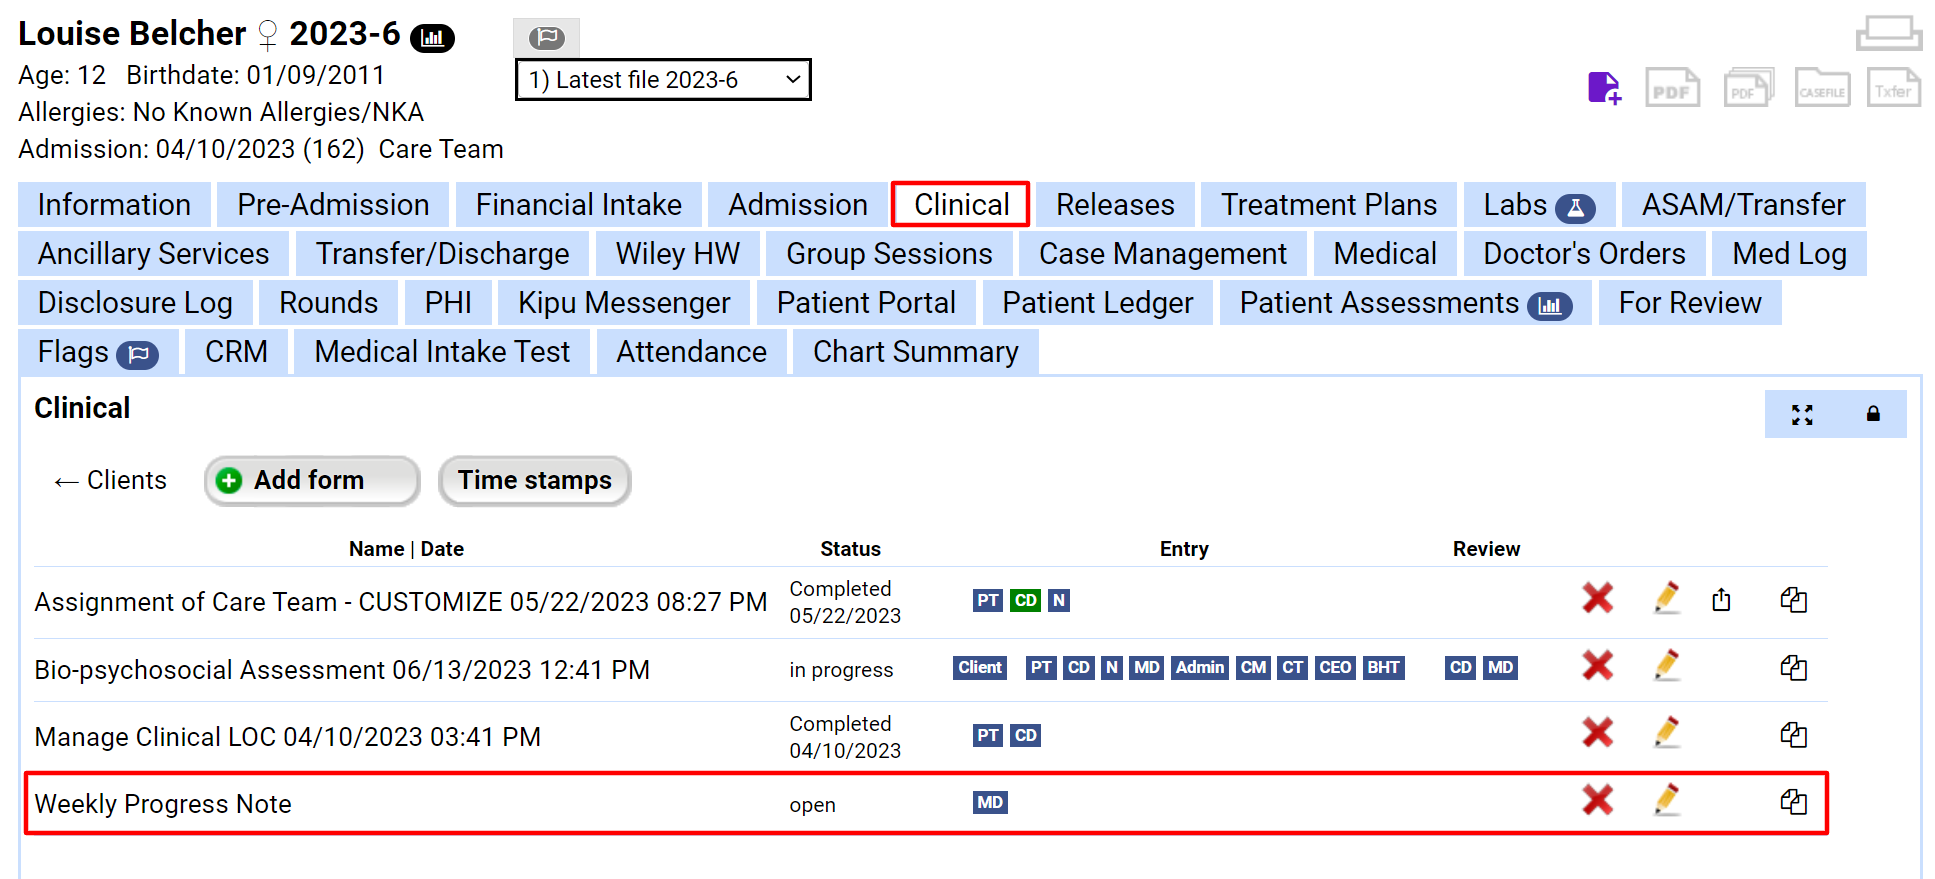This screenshot has width=1935, height=879.
Task: Switch to Doctor's Orders tab
Action: [x=1584, y=254]
